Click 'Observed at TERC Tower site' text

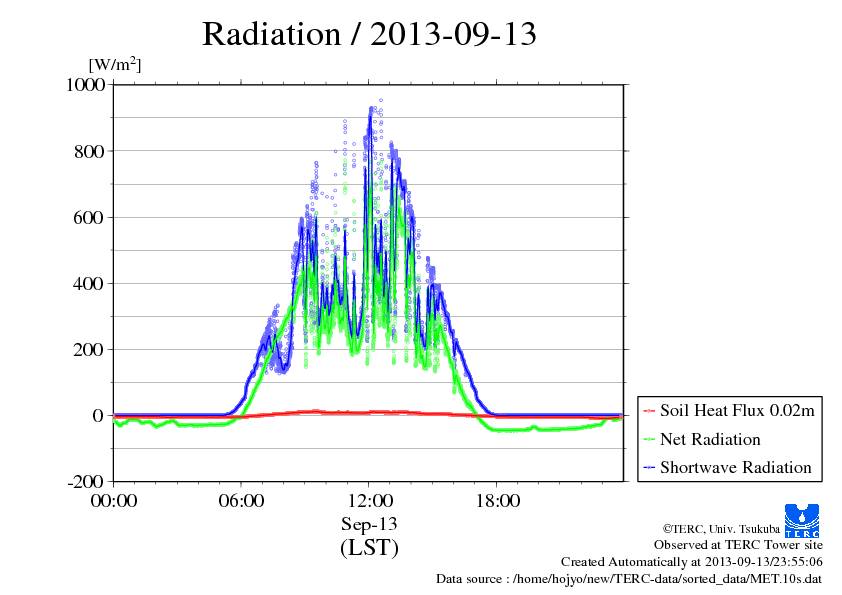pyautogui.click(x=738, y=545)
